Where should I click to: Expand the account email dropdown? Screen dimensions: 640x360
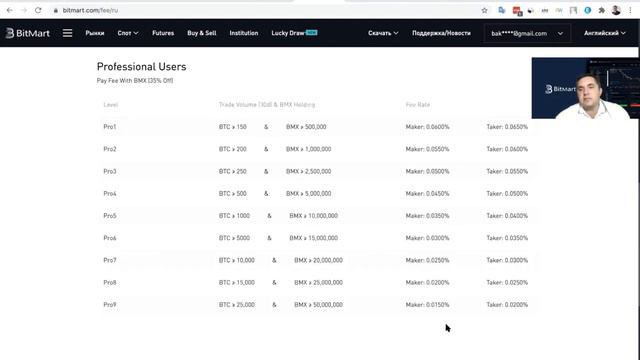point(527,33)
